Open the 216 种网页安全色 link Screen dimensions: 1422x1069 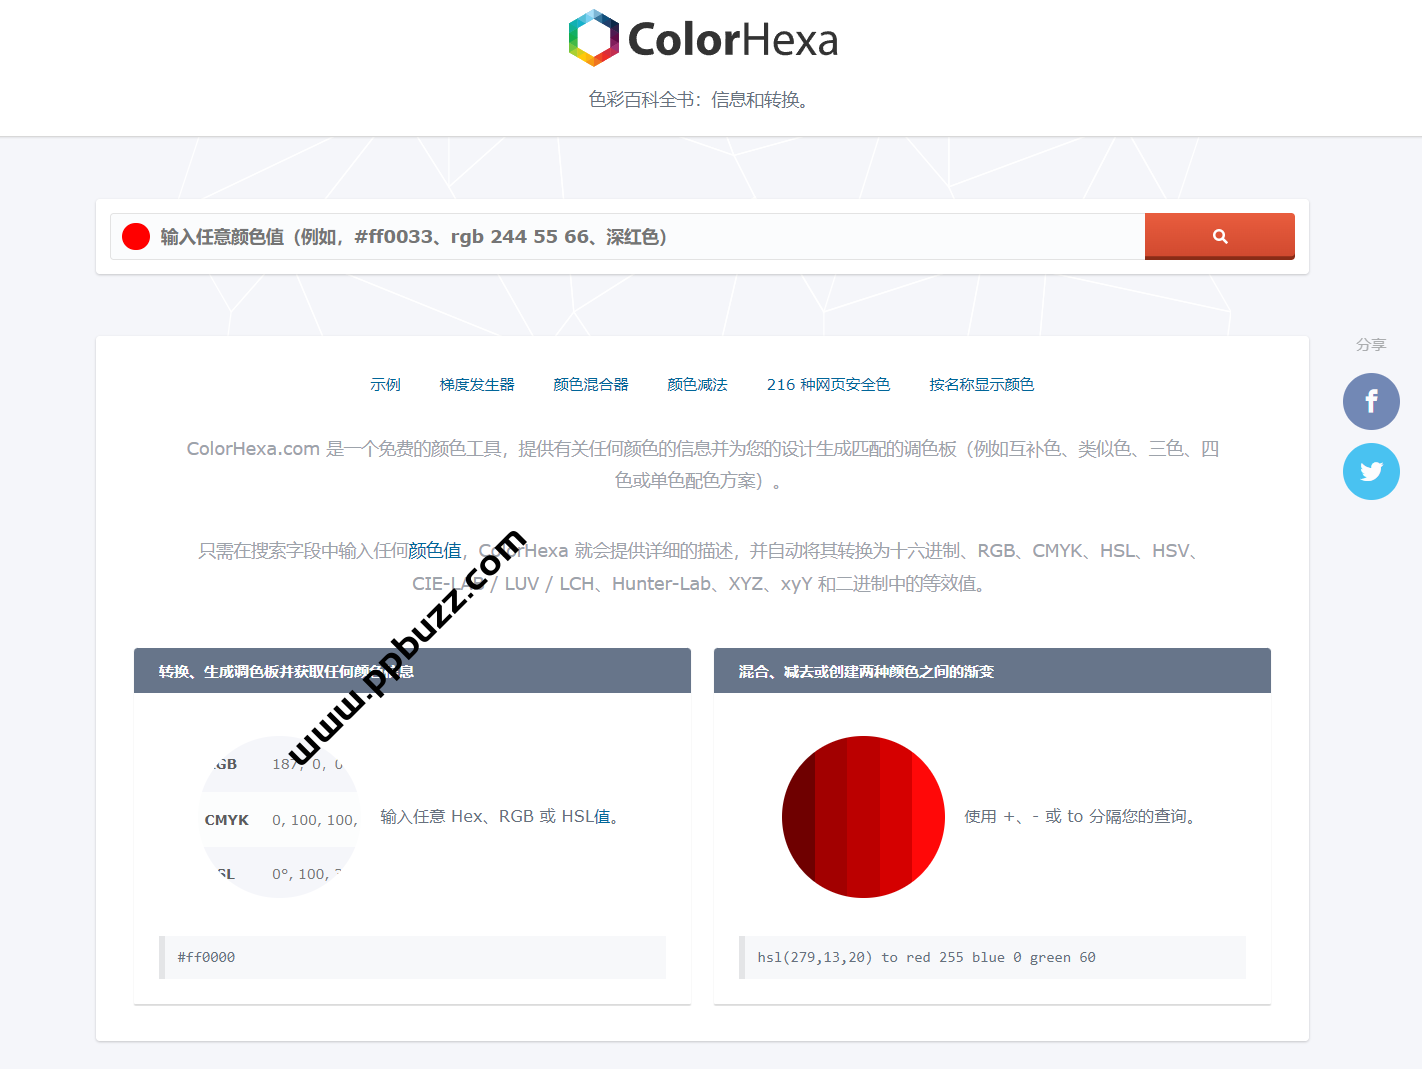[x=828, y=384]
